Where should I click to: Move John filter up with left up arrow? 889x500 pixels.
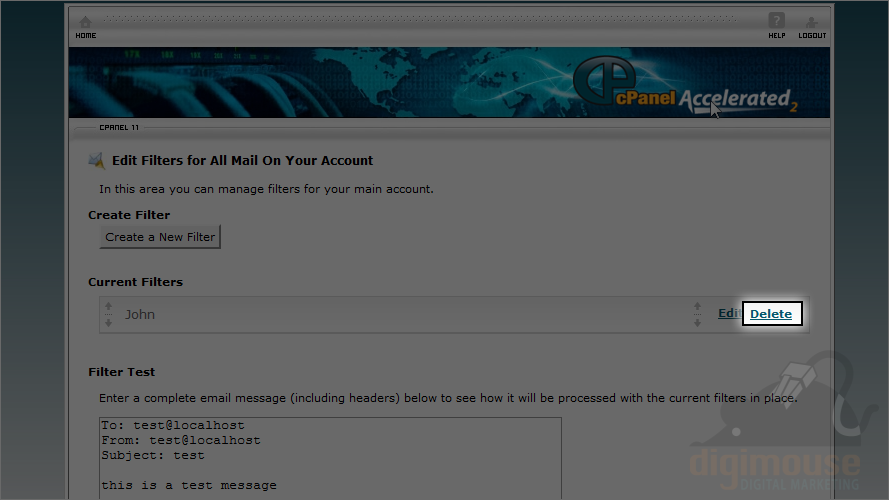coord(108,307)
